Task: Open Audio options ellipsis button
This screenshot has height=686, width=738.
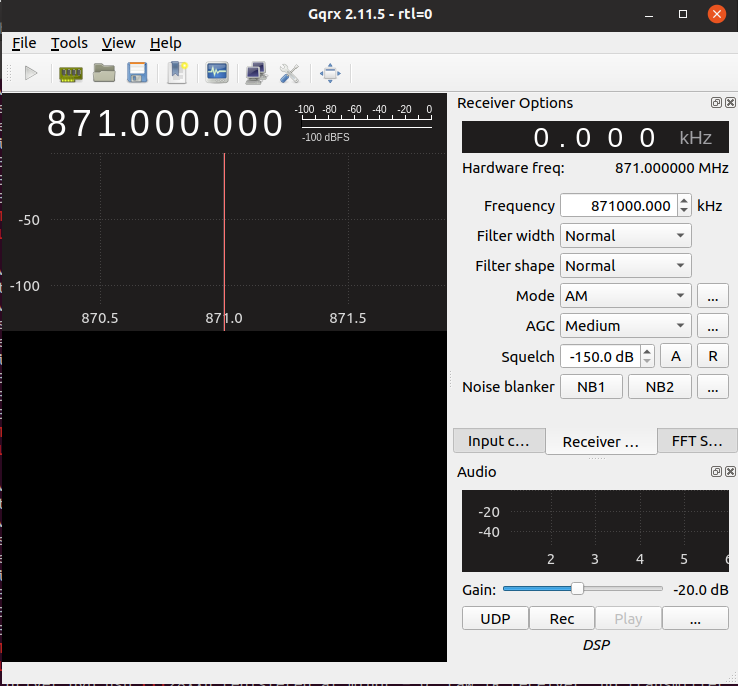Action: pyautogui.click(x=695, y=618)
